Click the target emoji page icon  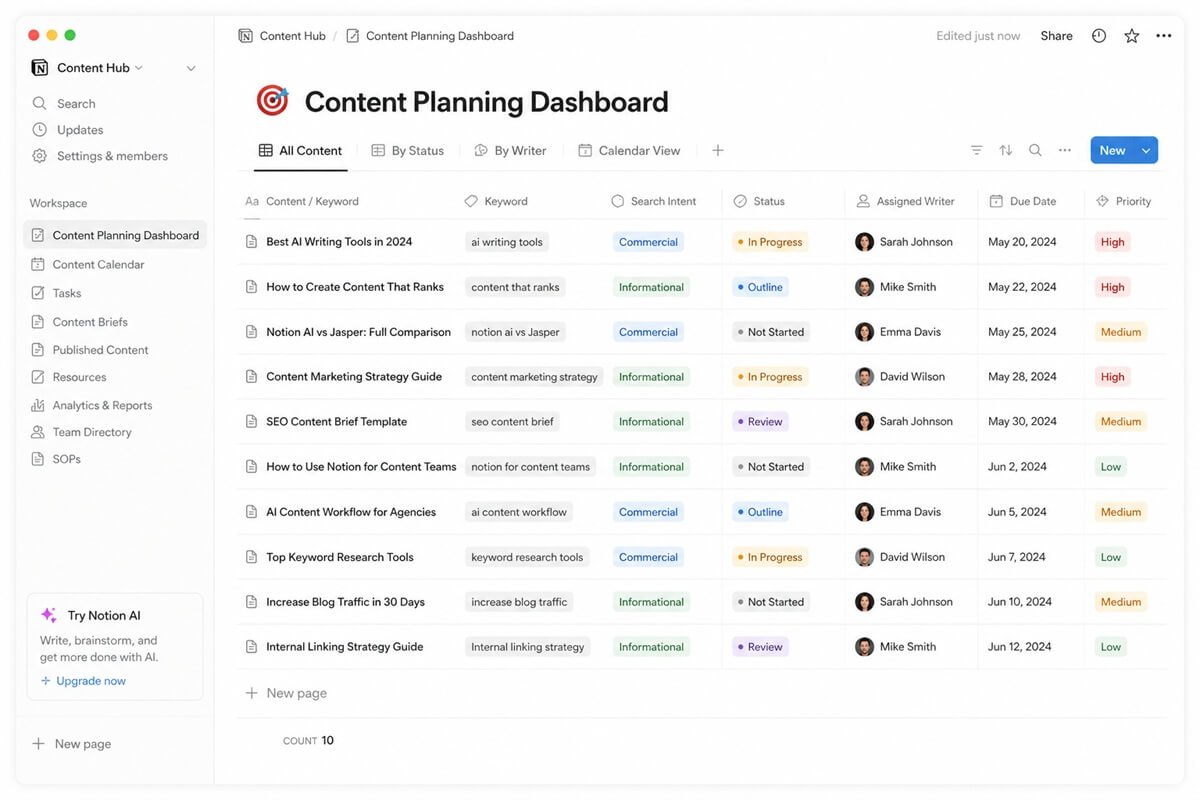point(272,101)
